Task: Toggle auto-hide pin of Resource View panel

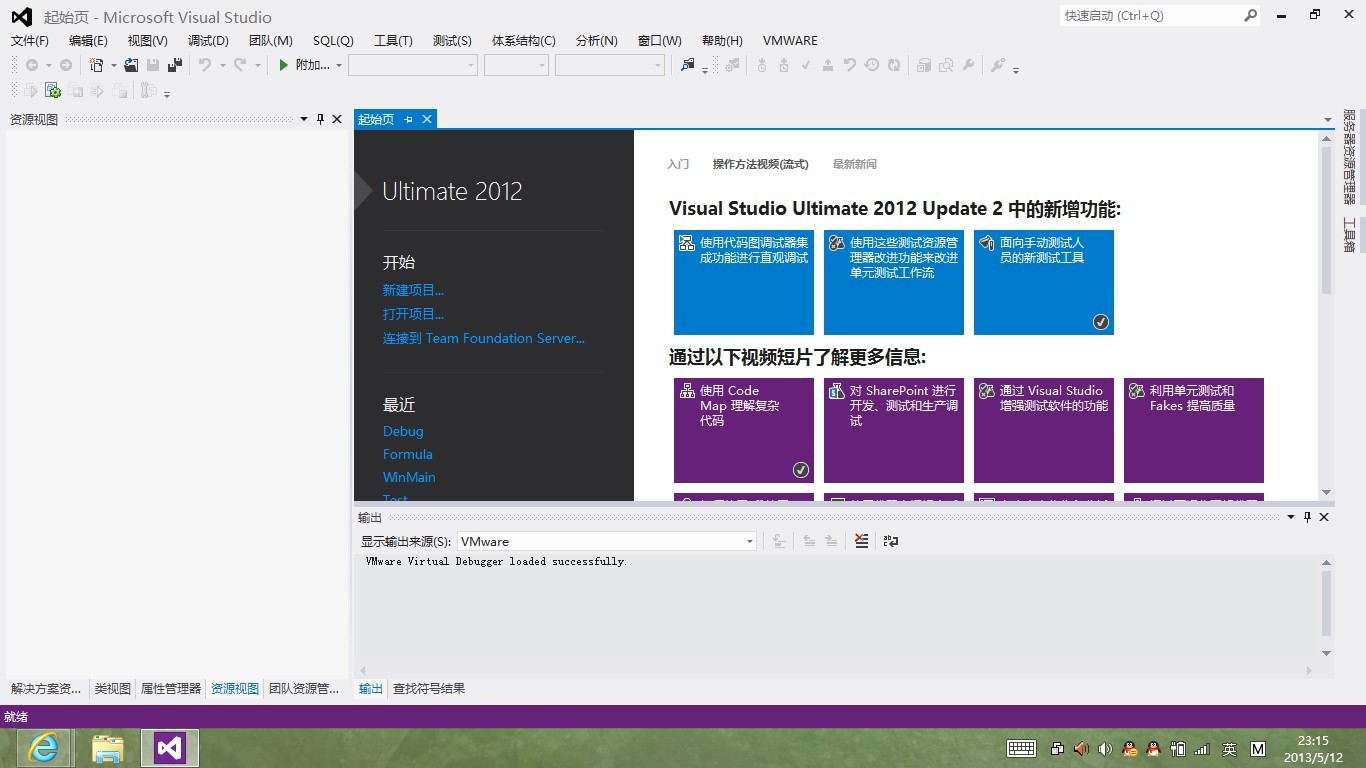Action: [320, 119]
